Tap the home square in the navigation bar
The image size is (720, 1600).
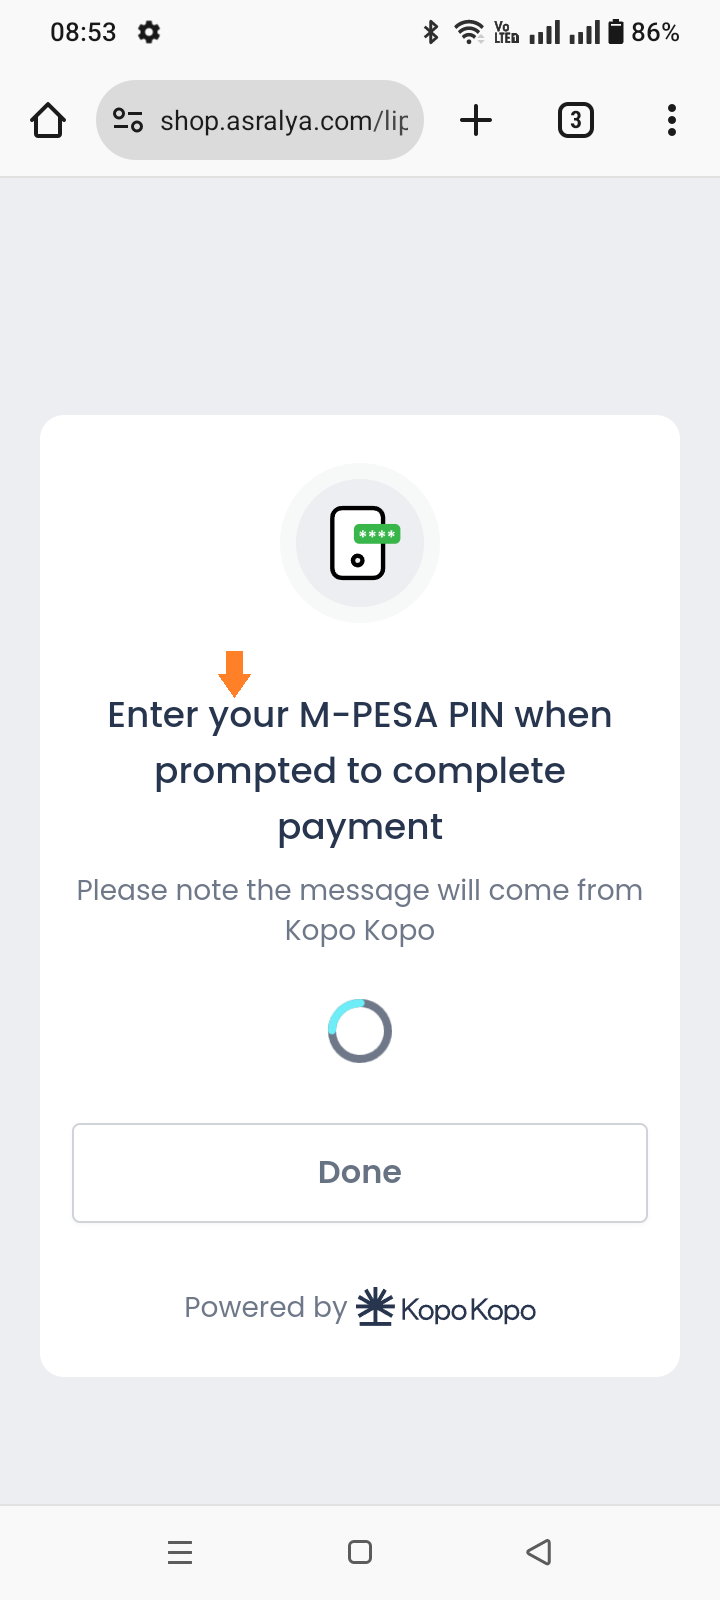pos(359,1552)
